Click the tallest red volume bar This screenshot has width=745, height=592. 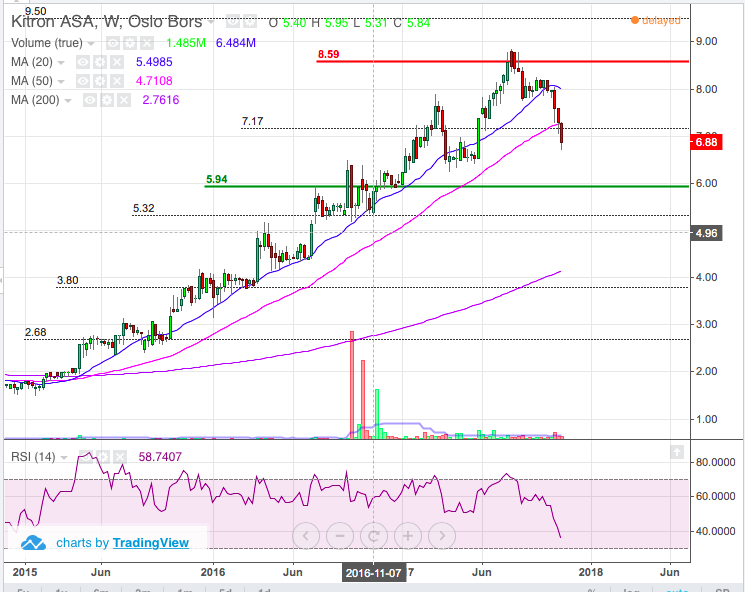point(352,385)
